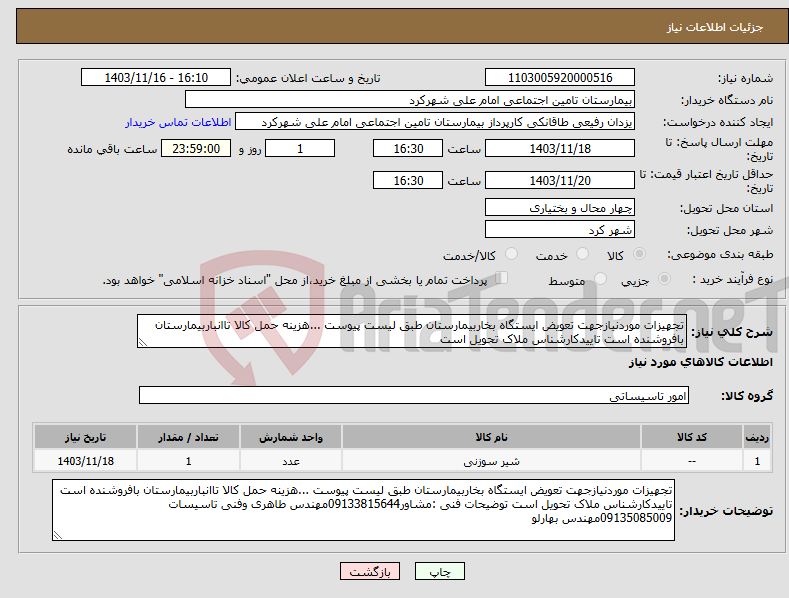Image resolution: width=789 pixels, height=598 pixels.
Task: Click the شماره نیاز field 1103005920000516
Action: tap(560, 78)
